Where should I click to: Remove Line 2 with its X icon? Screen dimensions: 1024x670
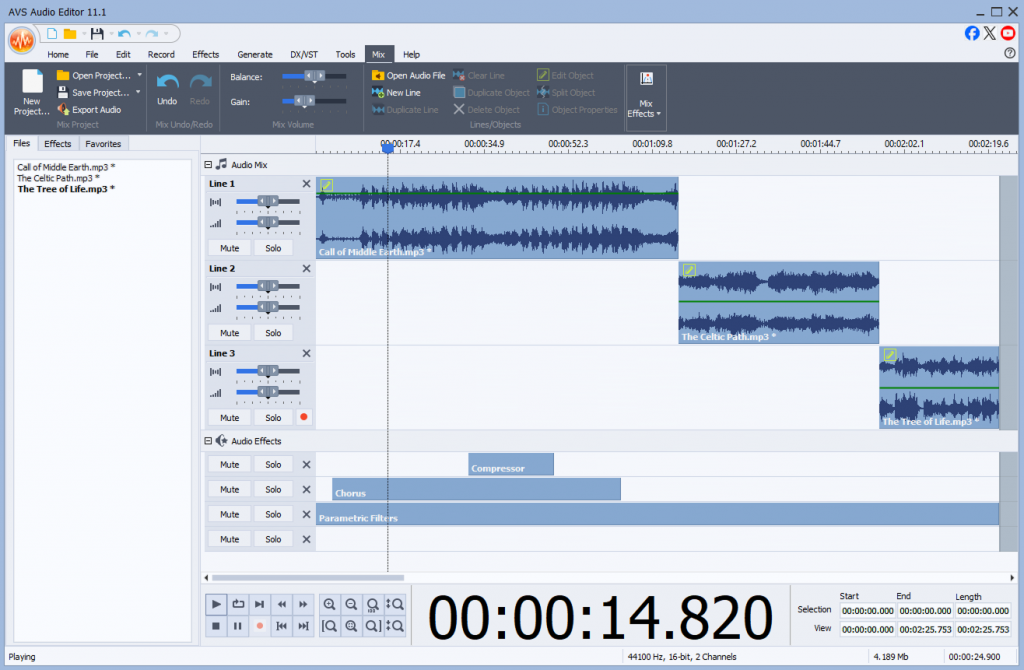[306, 269]
